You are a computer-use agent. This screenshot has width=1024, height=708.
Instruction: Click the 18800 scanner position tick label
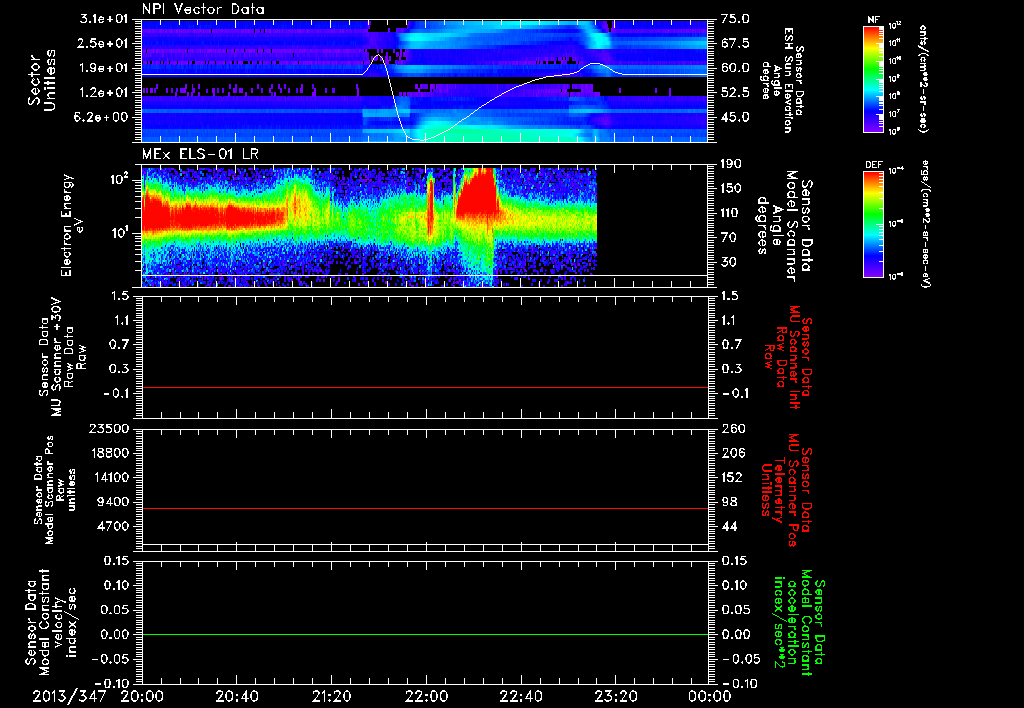[x=109, y=453]
